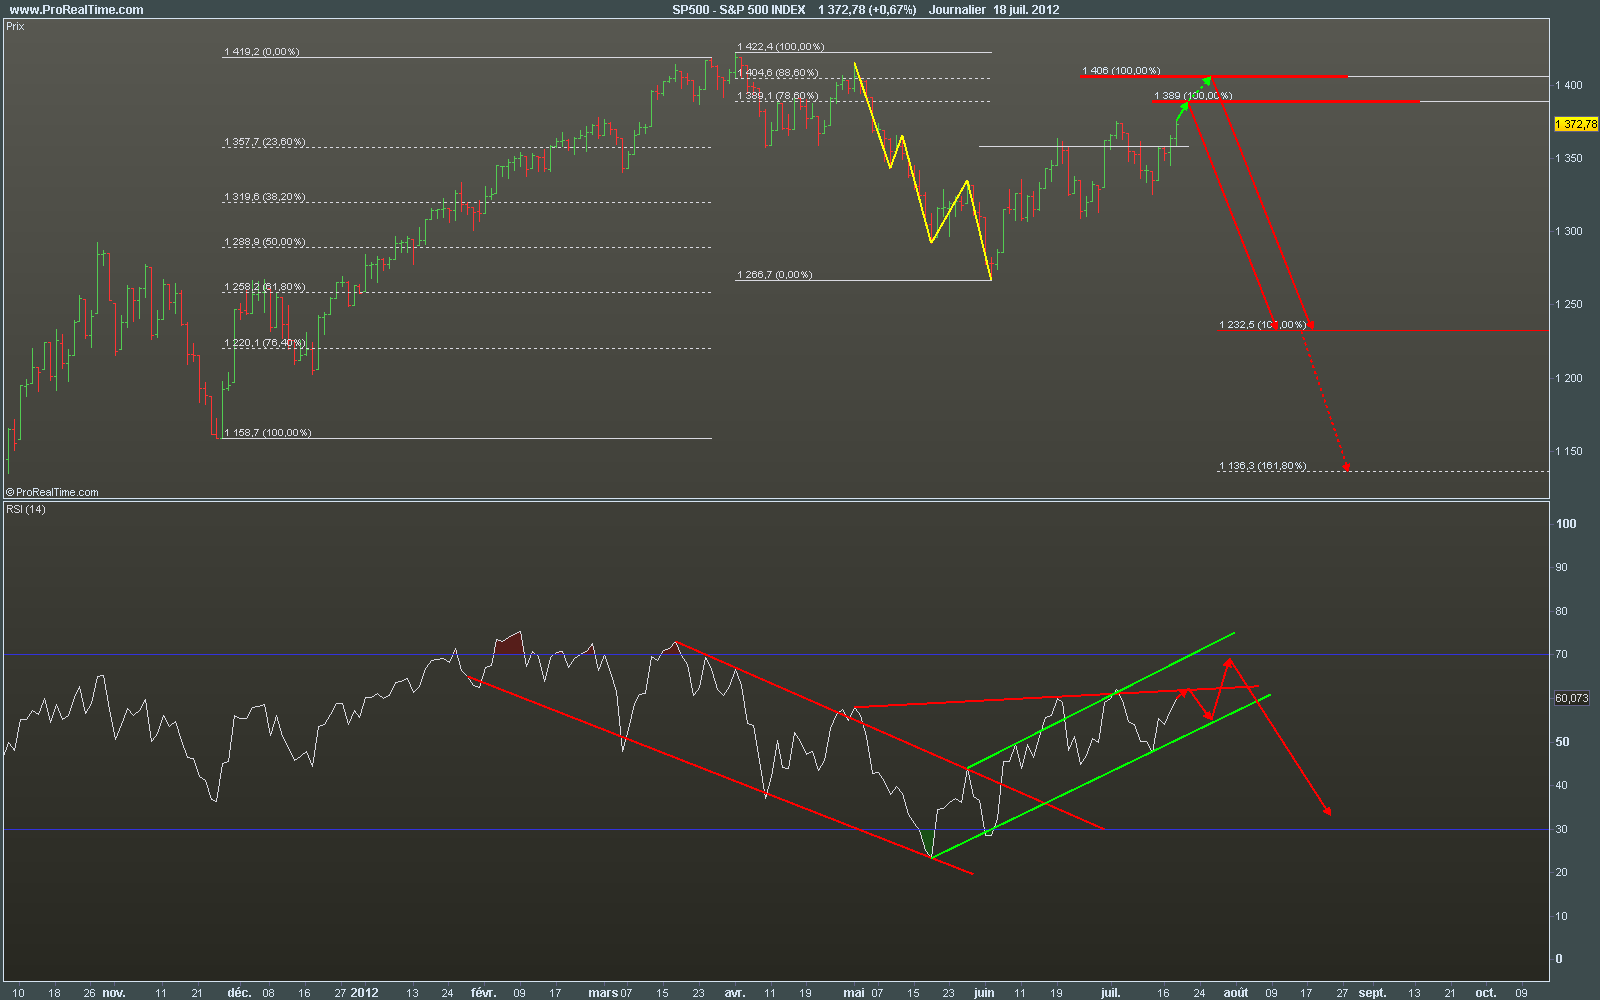Pick the retracement label '1 389,1 (78,60%)'
This screenshot has width=1600, height=1000.
coord(778,97)
